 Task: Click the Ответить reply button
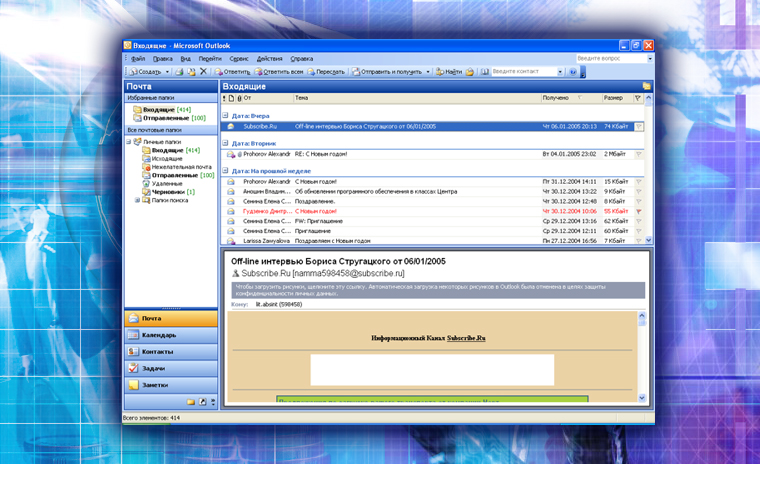point(233,72)
